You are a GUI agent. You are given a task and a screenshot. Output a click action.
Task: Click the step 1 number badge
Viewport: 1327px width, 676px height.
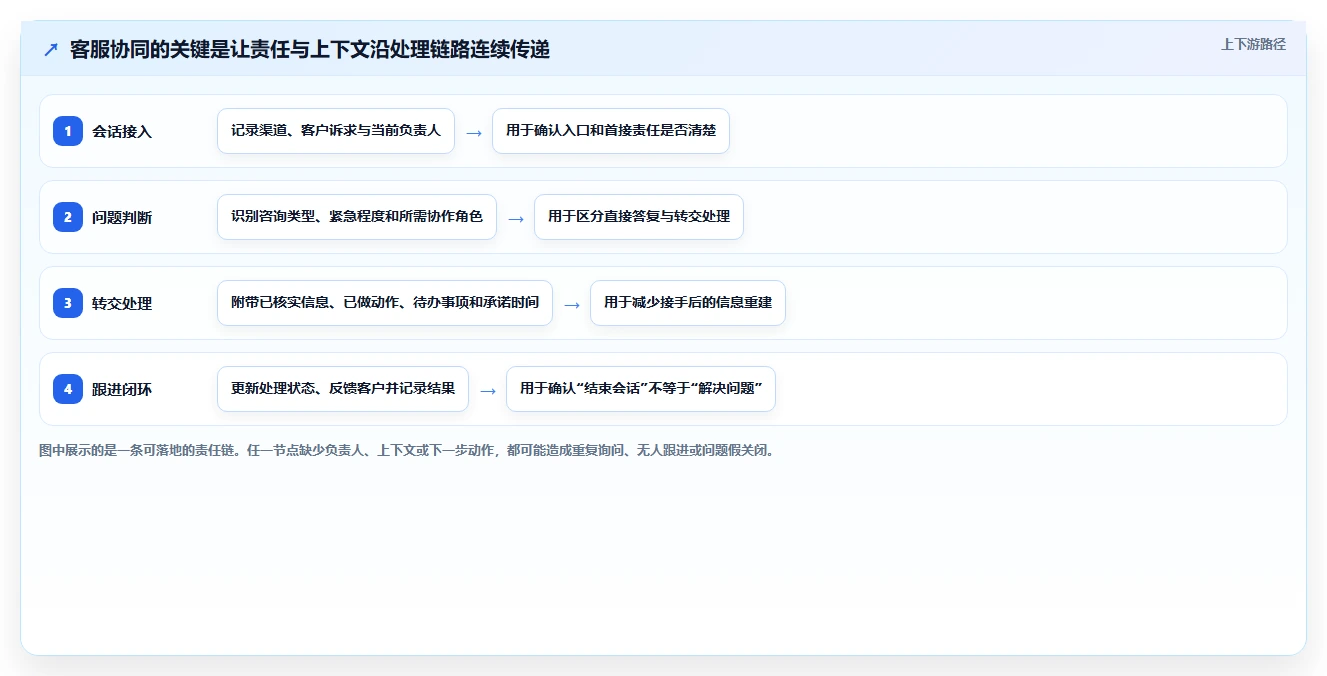(x=68, y=131)
